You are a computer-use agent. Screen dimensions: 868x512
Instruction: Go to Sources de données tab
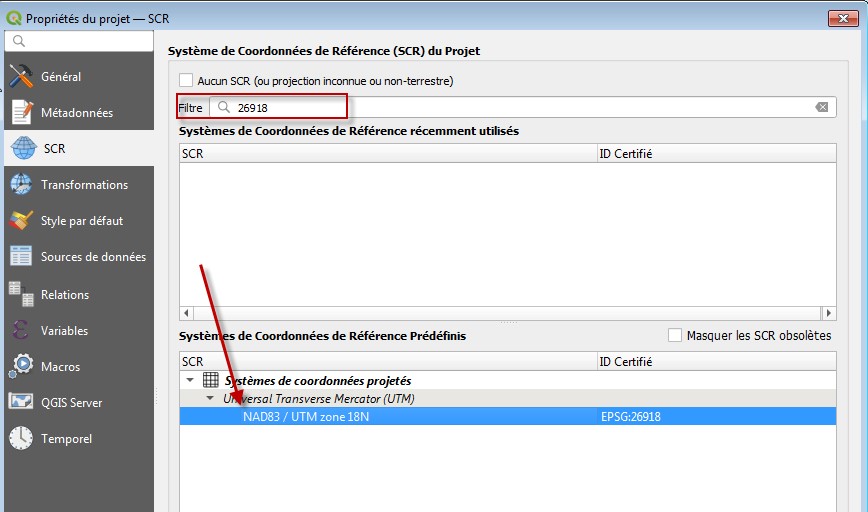tap(79, 256)
